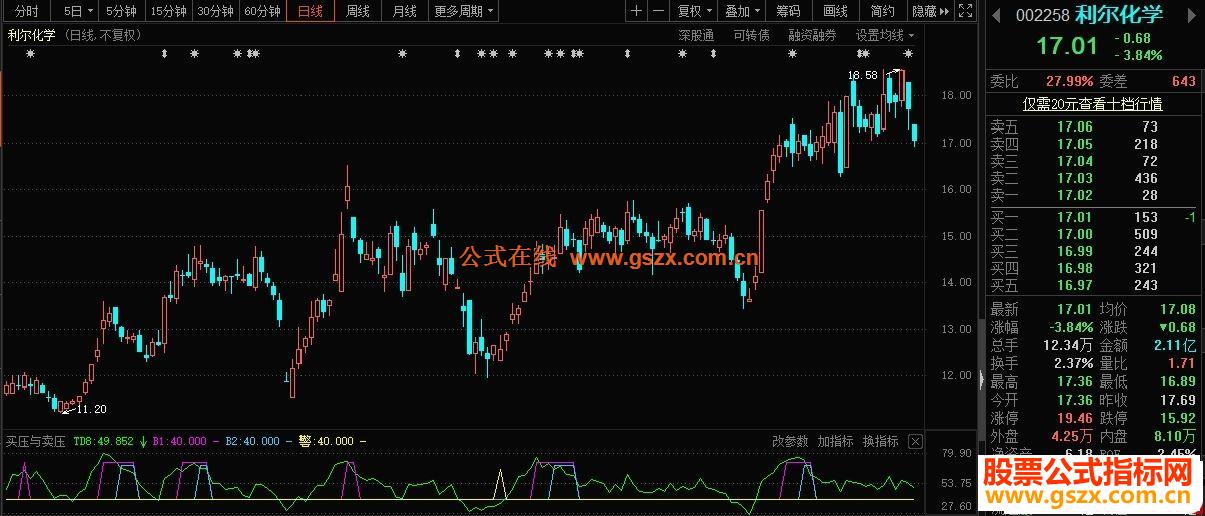Click the 加指标 add indicator button
1205x516 pixels.
tap(835, 441)
